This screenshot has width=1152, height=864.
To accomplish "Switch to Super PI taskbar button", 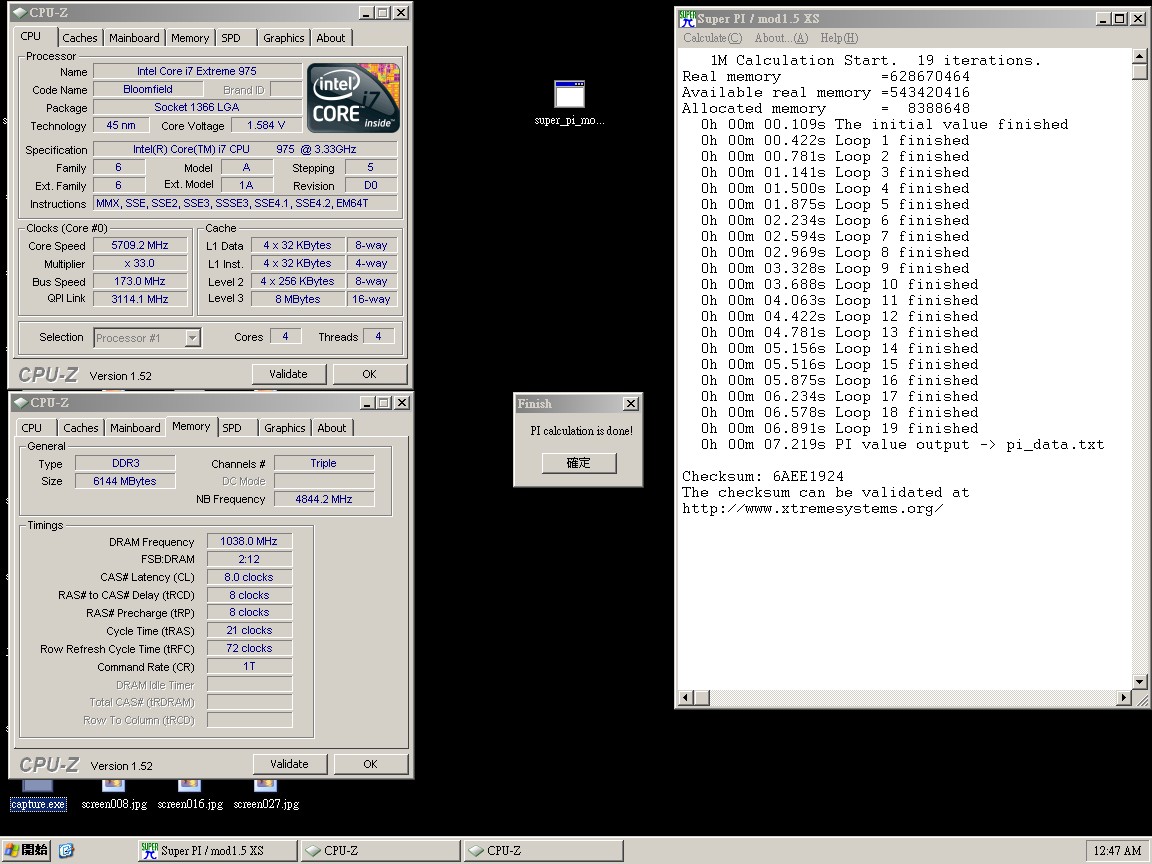I will point(218,851).
